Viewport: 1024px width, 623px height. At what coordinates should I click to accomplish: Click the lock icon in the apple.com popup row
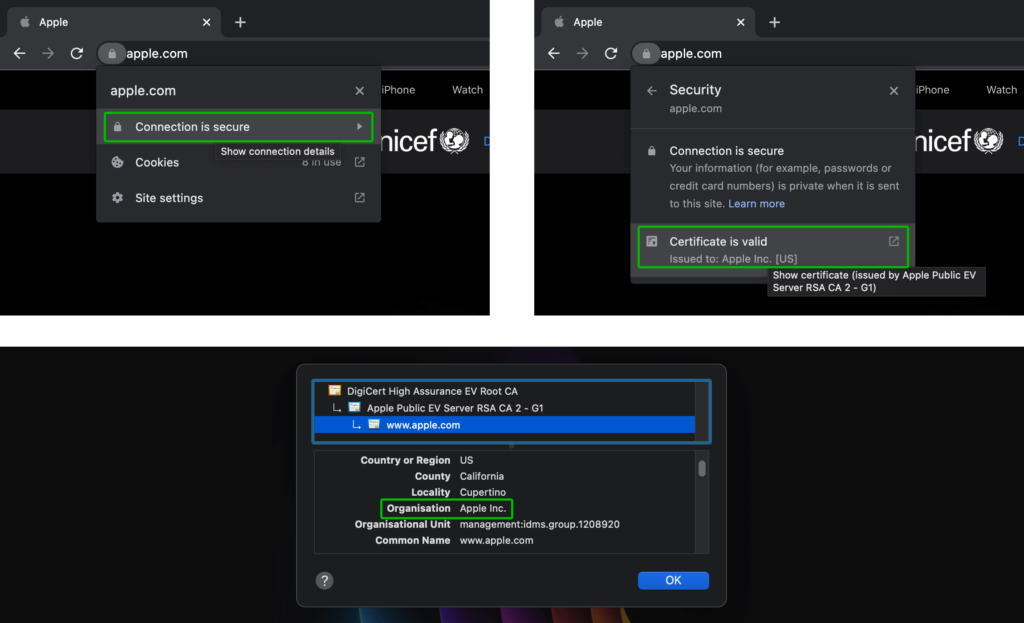coord(118,127)
